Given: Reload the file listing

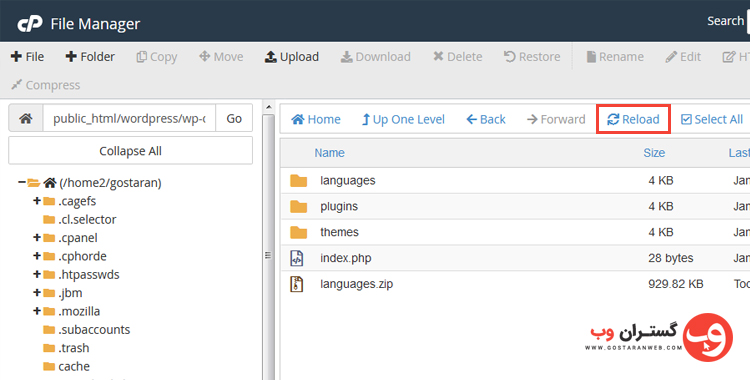Looking at the screenshot, I should (x=633, y=119).
